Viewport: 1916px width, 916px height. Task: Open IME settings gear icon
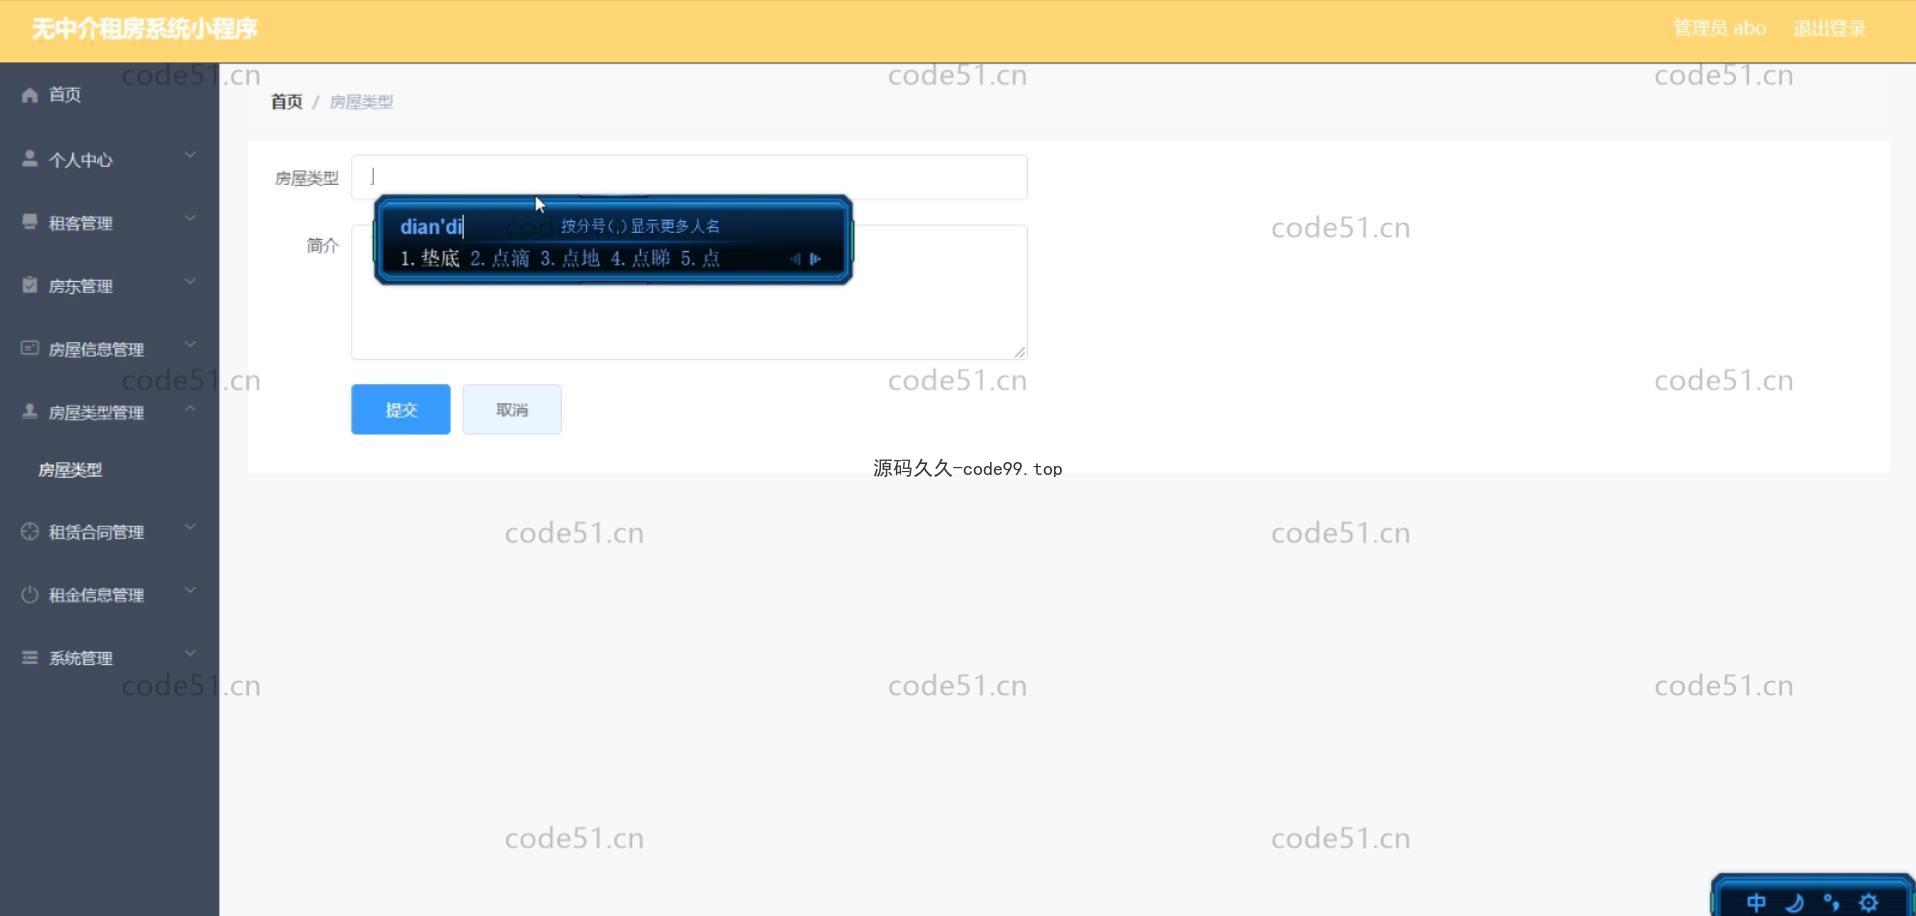[x=1868, y=903]
